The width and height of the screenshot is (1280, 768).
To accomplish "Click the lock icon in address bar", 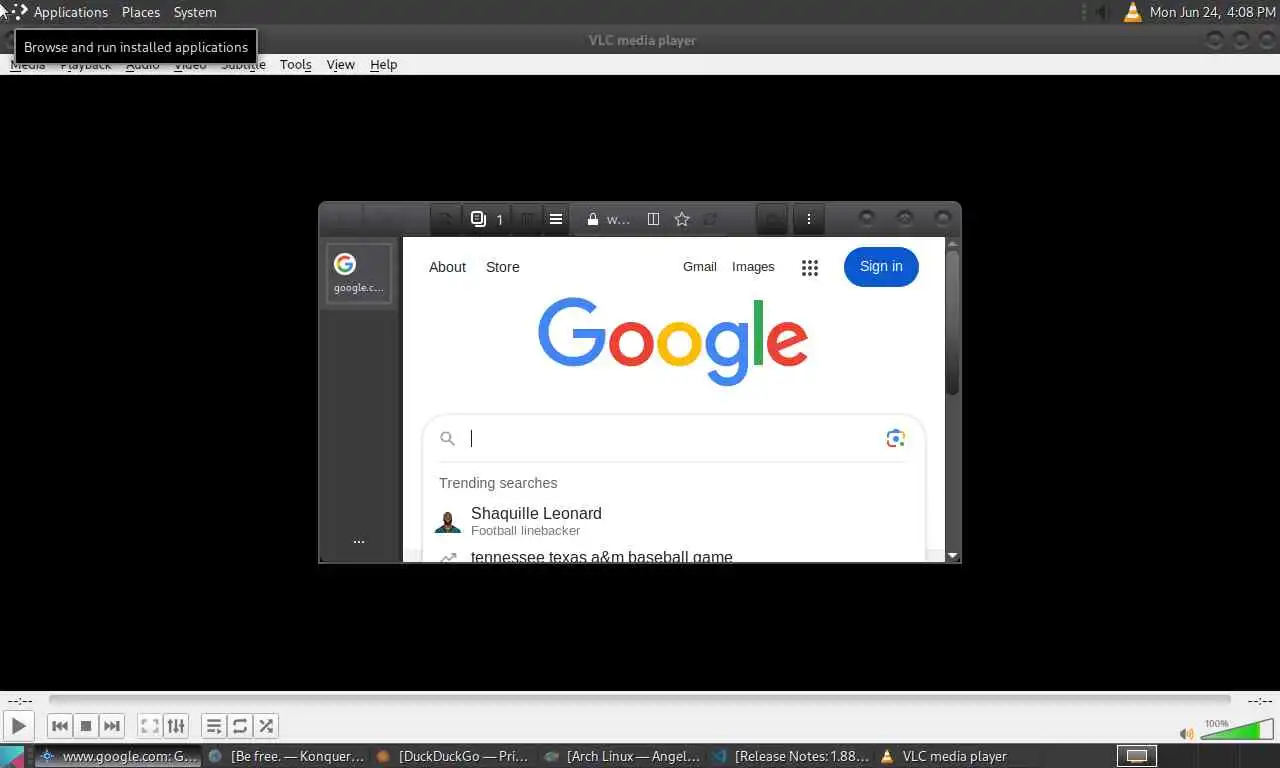I will pos(593,219).
